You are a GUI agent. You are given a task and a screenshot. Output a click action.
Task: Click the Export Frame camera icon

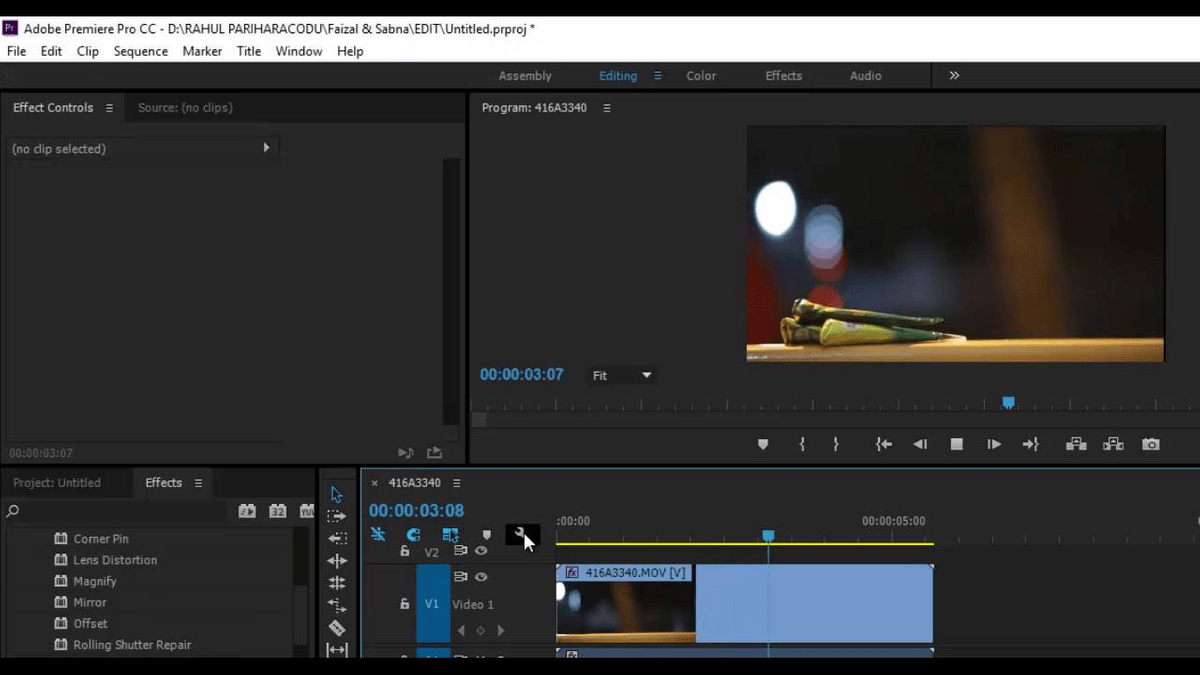pyautogui.click(x=1150, y=444)
